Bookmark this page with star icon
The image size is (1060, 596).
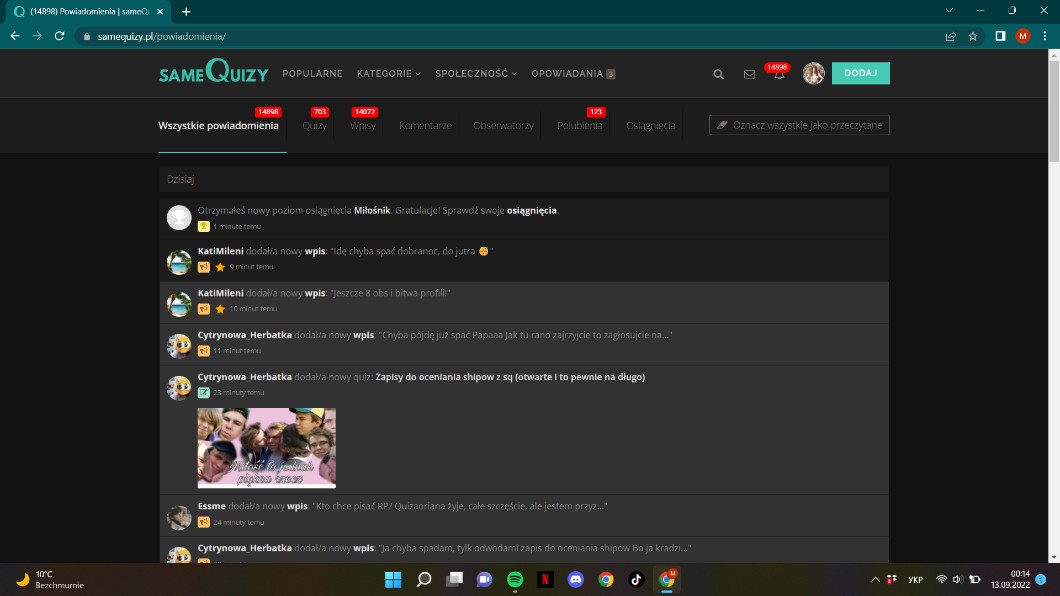(973, 35)
